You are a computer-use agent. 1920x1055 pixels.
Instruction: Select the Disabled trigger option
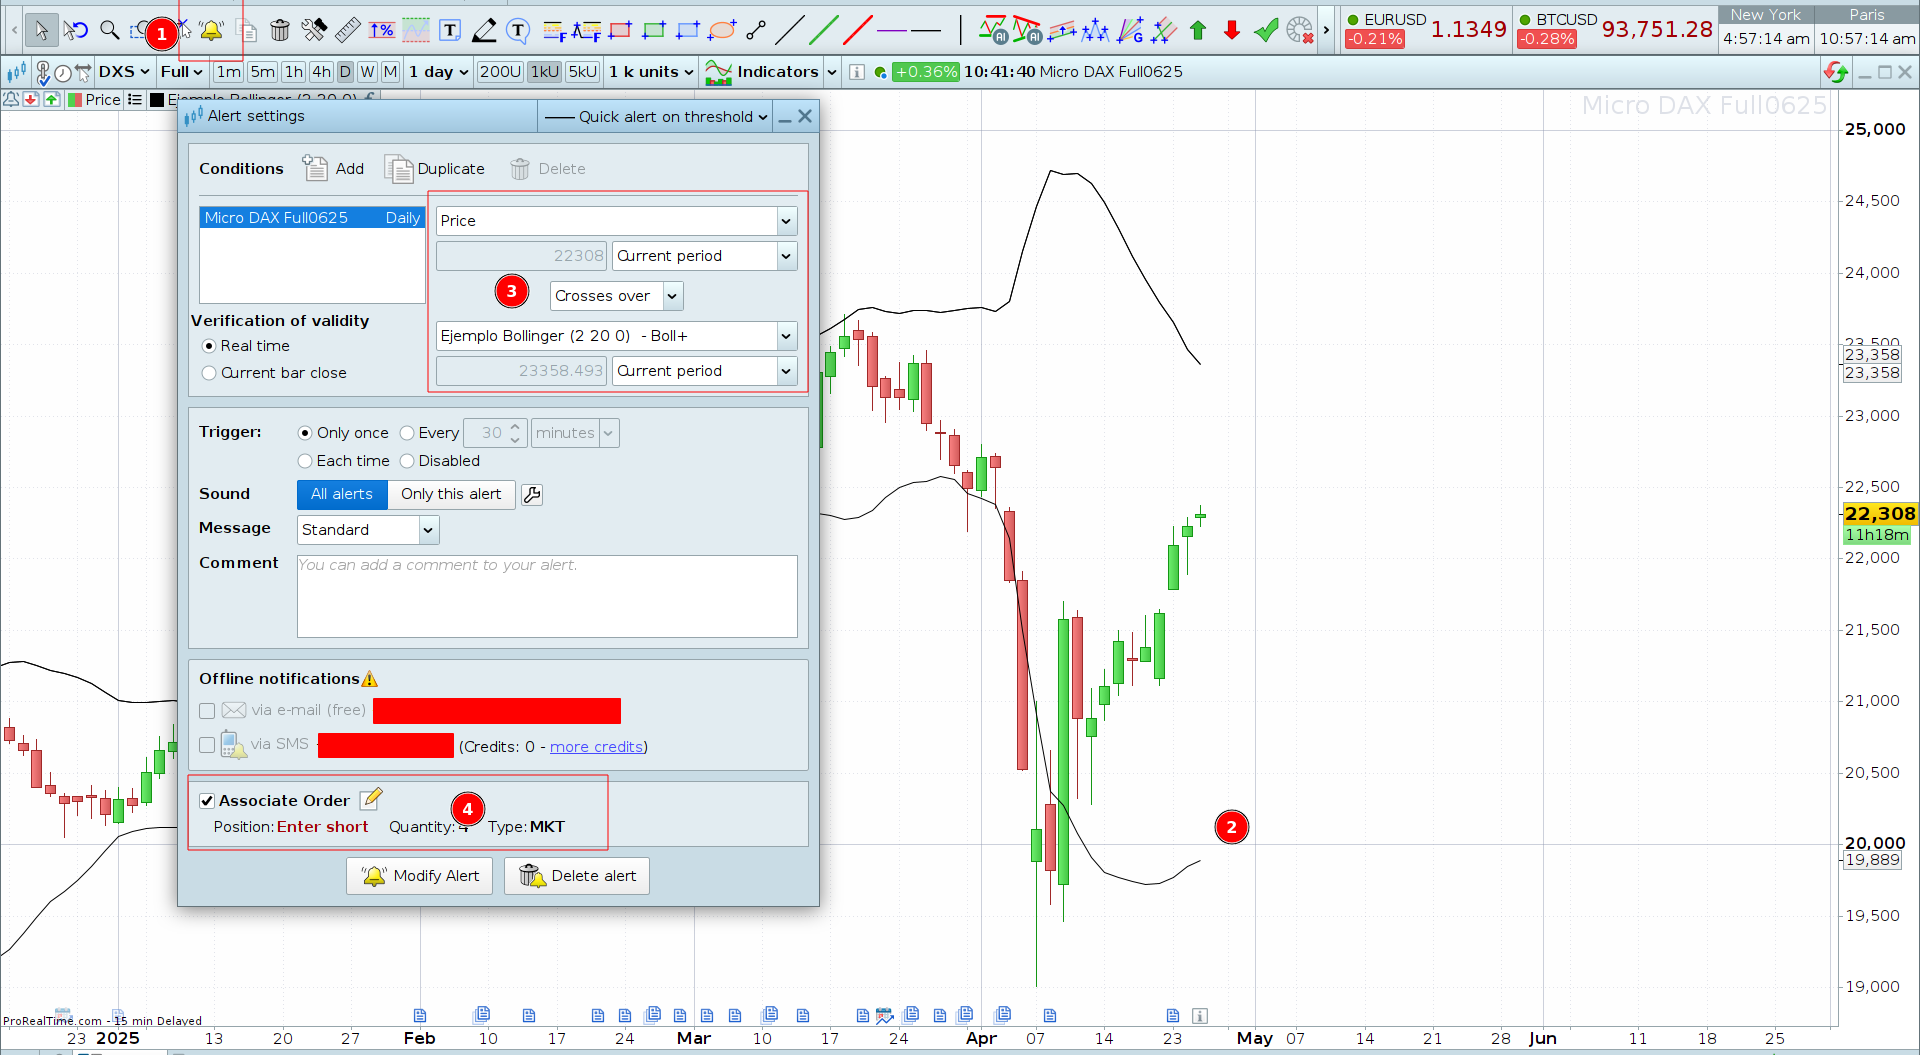(407, 461)
